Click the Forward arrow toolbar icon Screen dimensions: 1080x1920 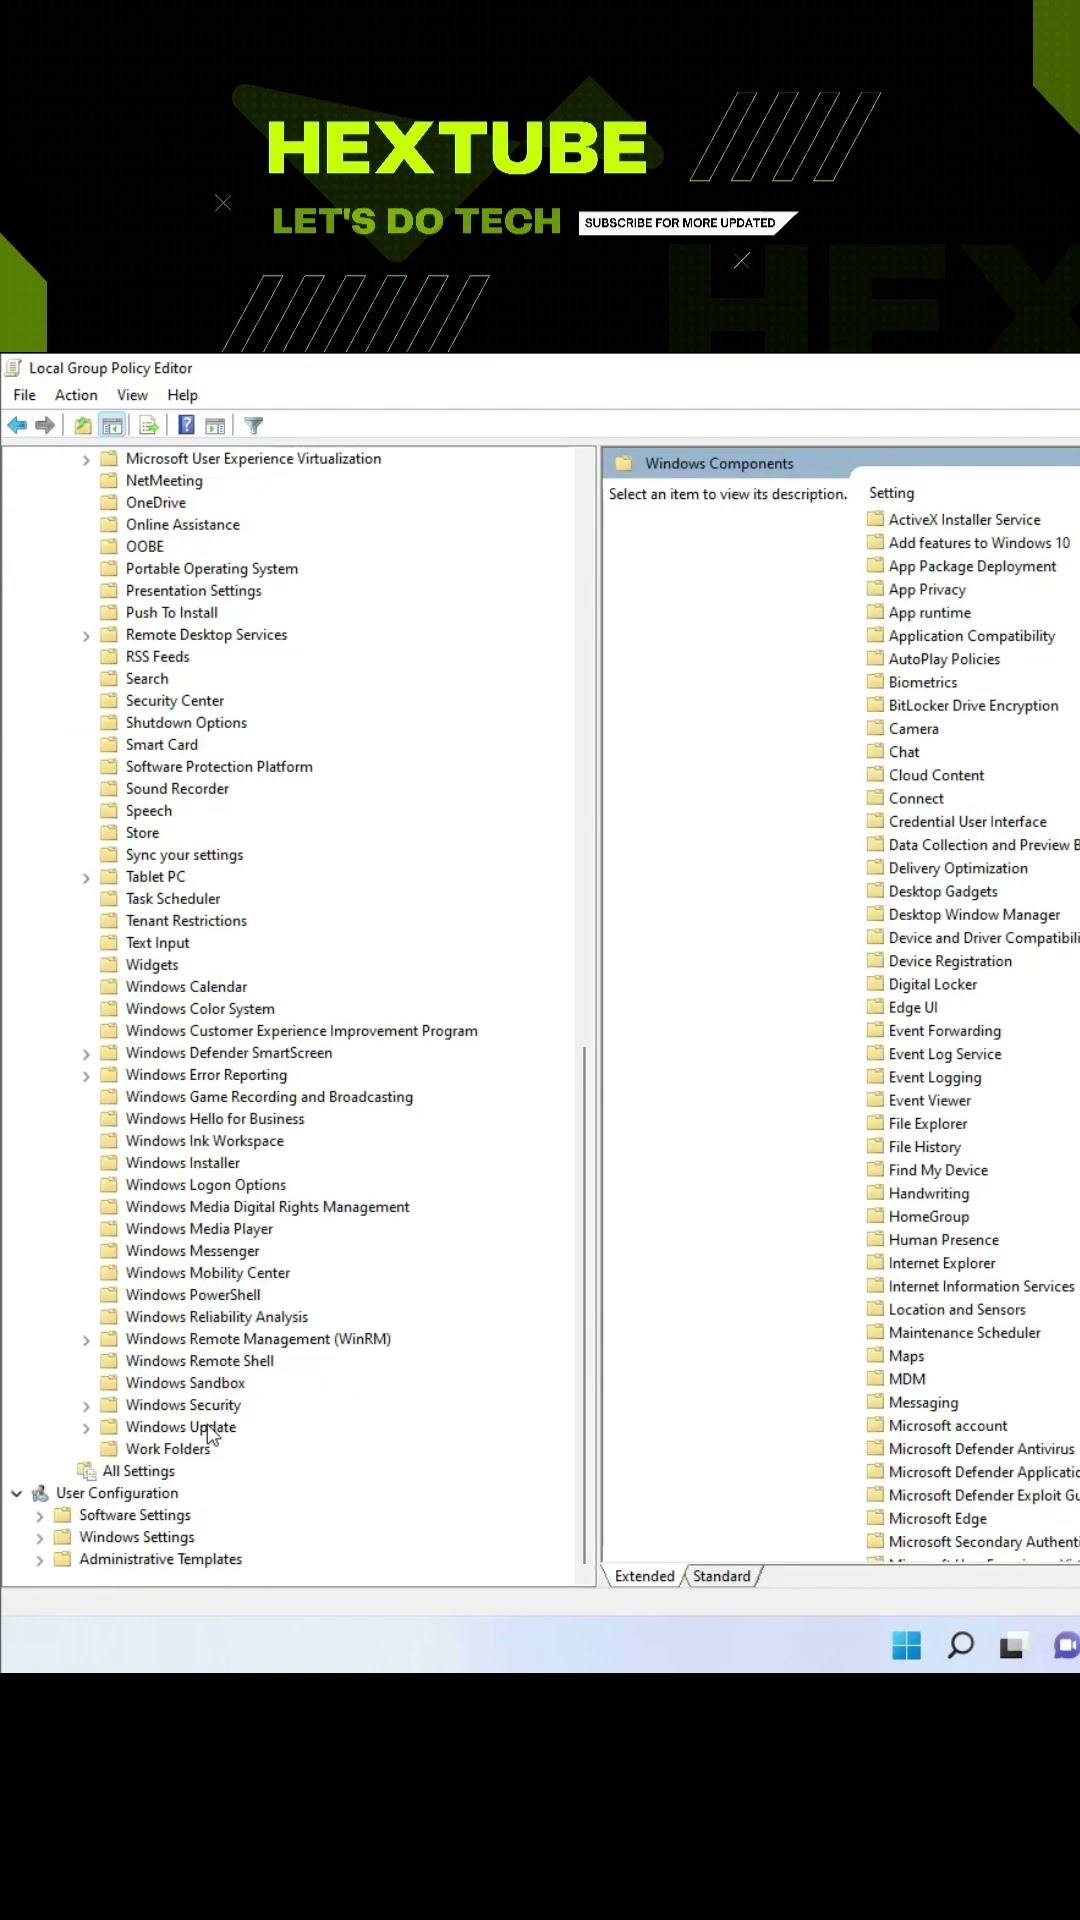point(45,426)
